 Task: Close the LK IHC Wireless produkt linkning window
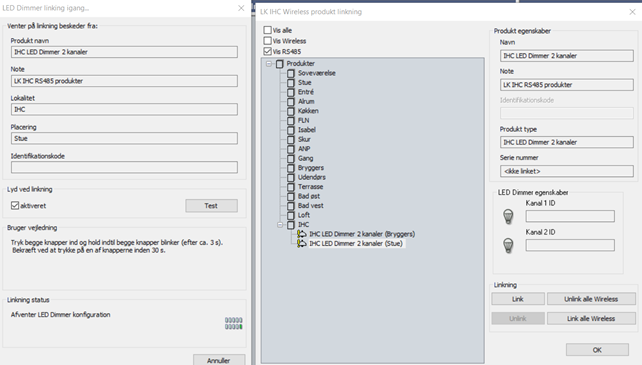pos(633,12)
